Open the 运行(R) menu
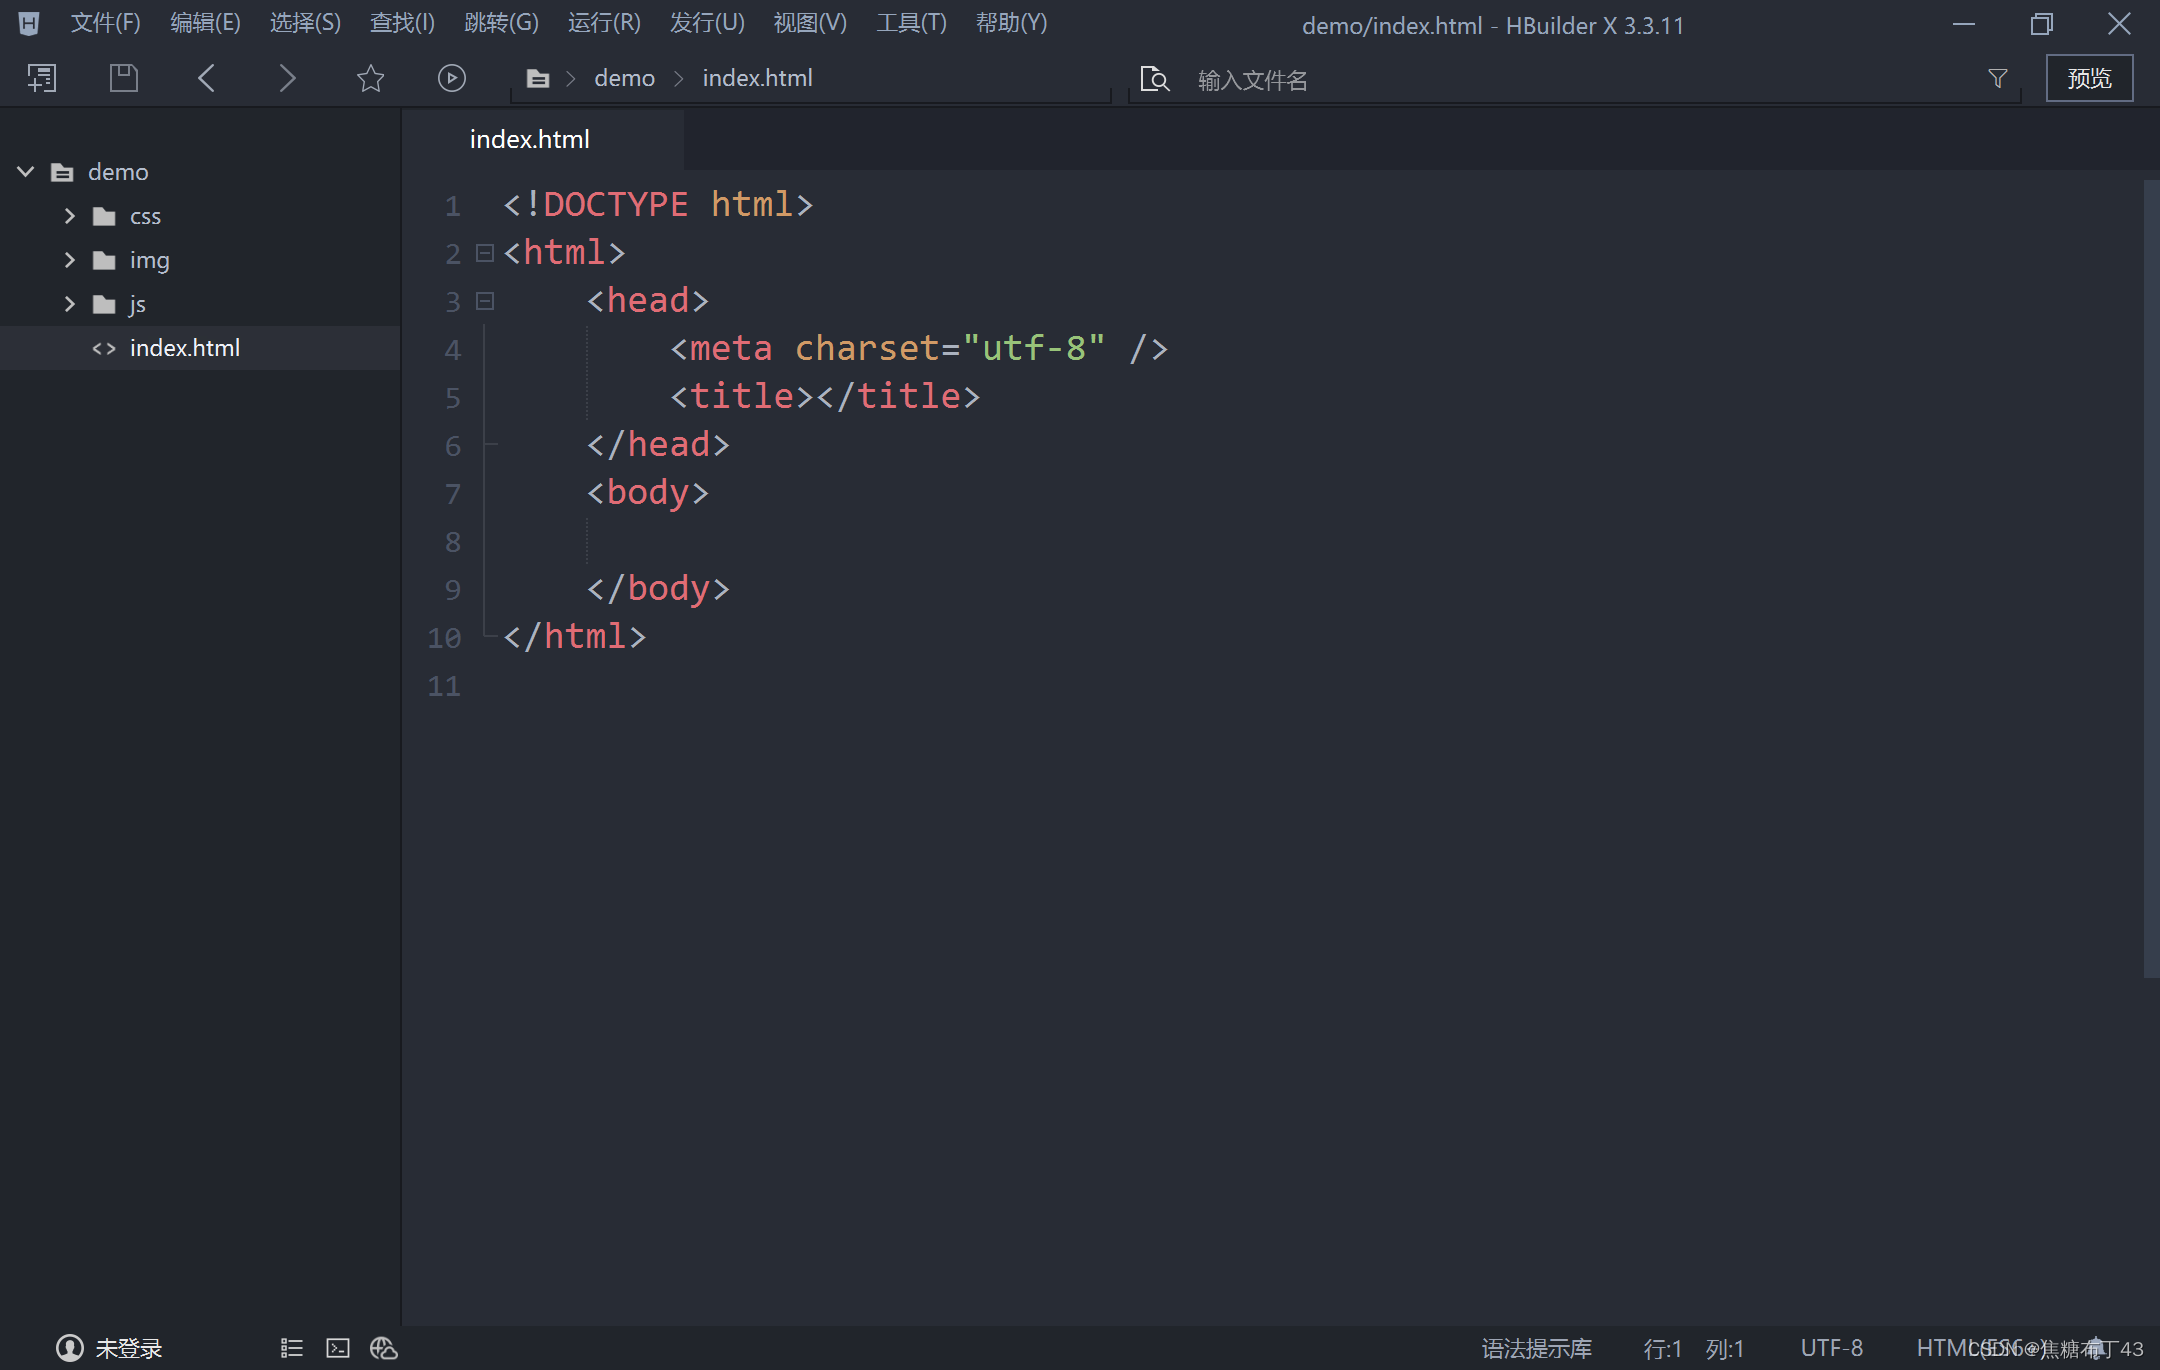 coord(603,22)
